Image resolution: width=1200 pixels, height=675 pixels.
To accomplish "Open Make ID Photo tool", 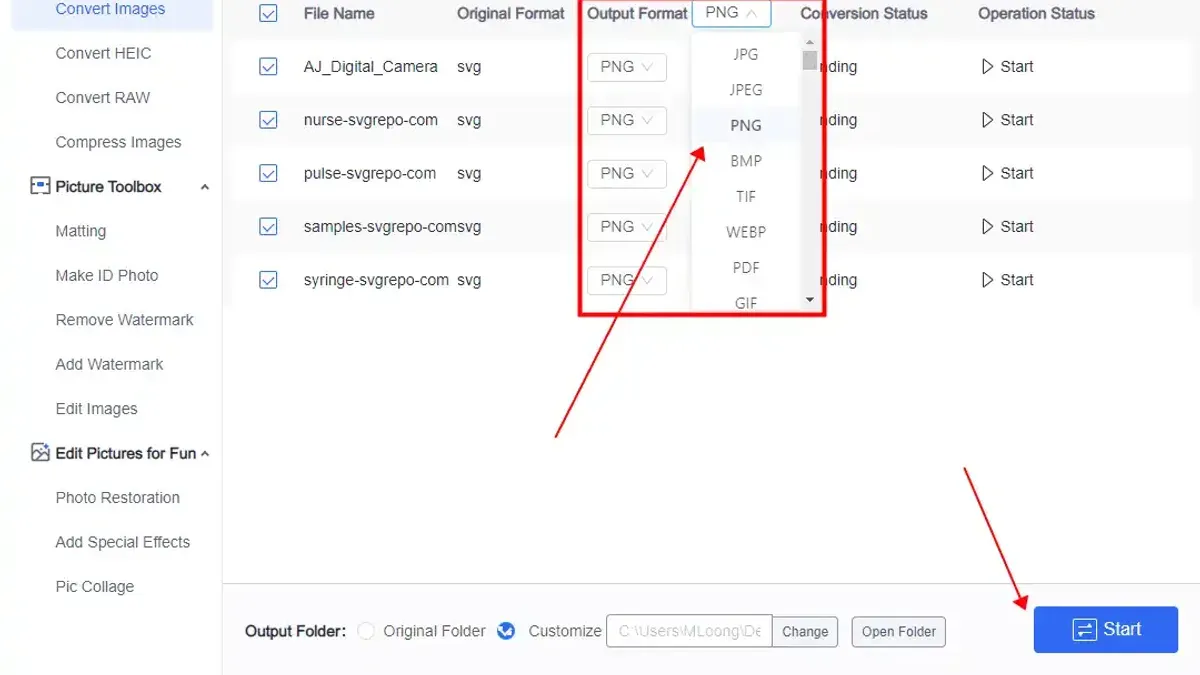I will [x=107, y=276].
